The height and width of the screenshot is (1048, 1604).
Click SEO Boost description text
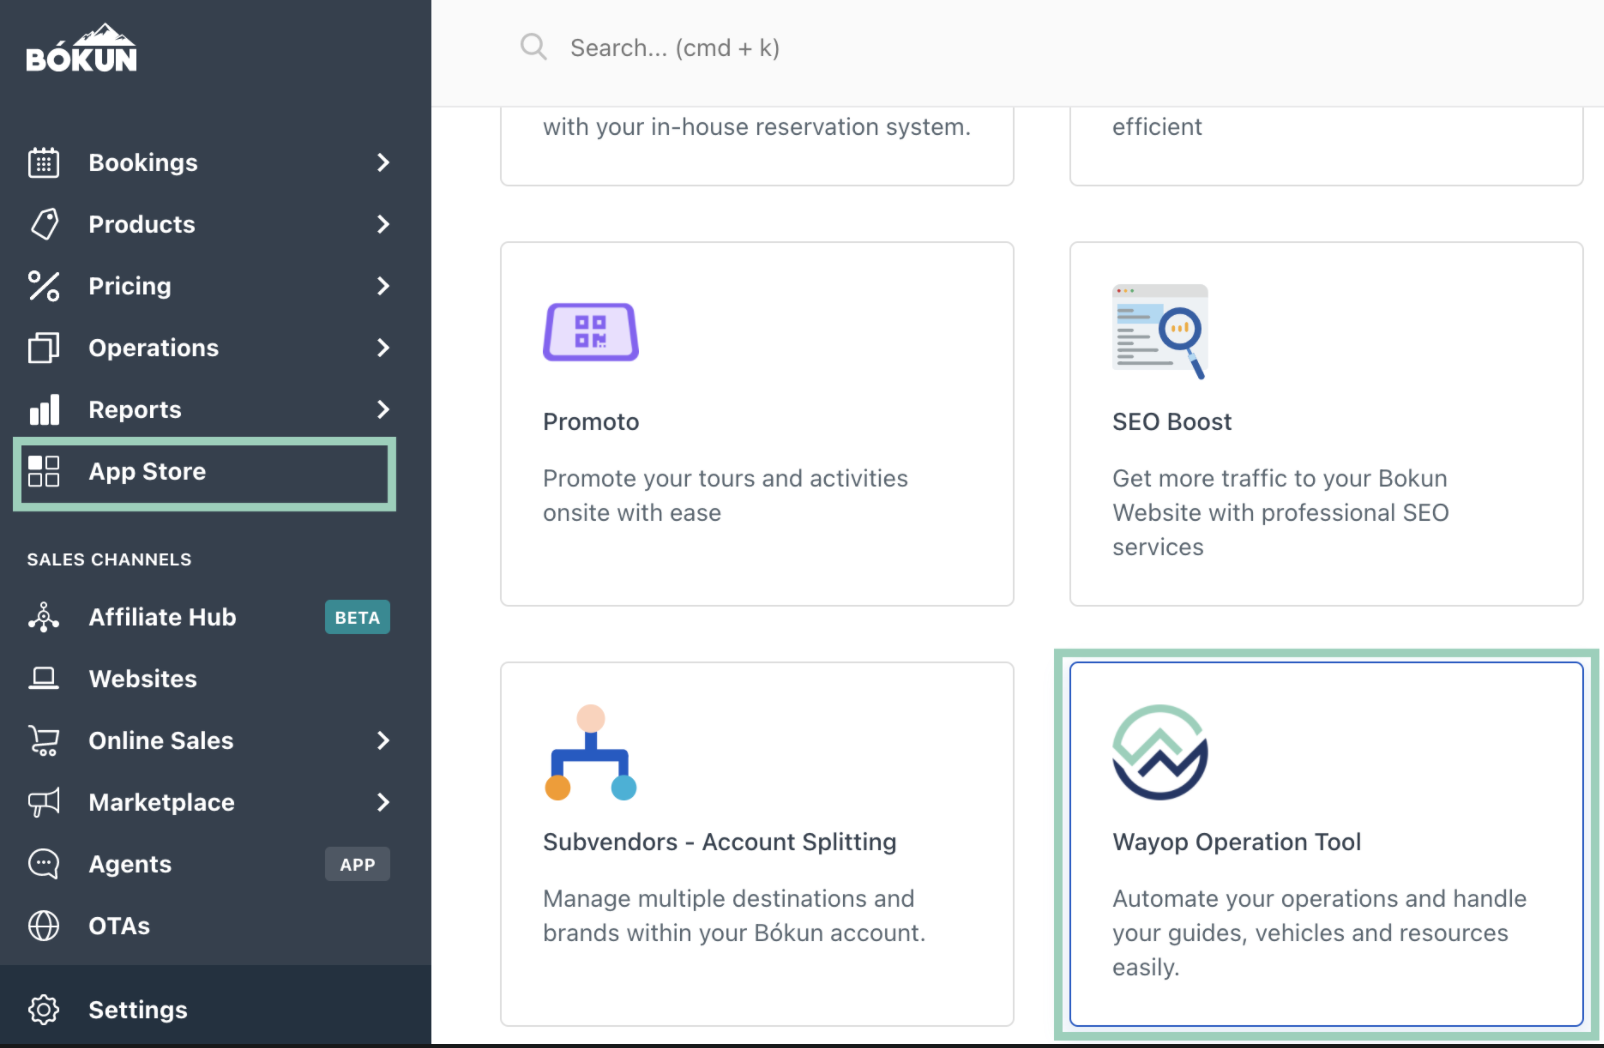(1281, 512)
